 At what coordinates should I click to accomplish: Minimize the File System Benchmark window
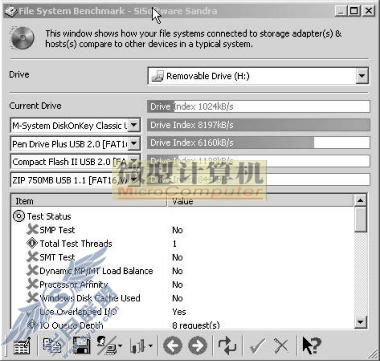tap(341, 11)
